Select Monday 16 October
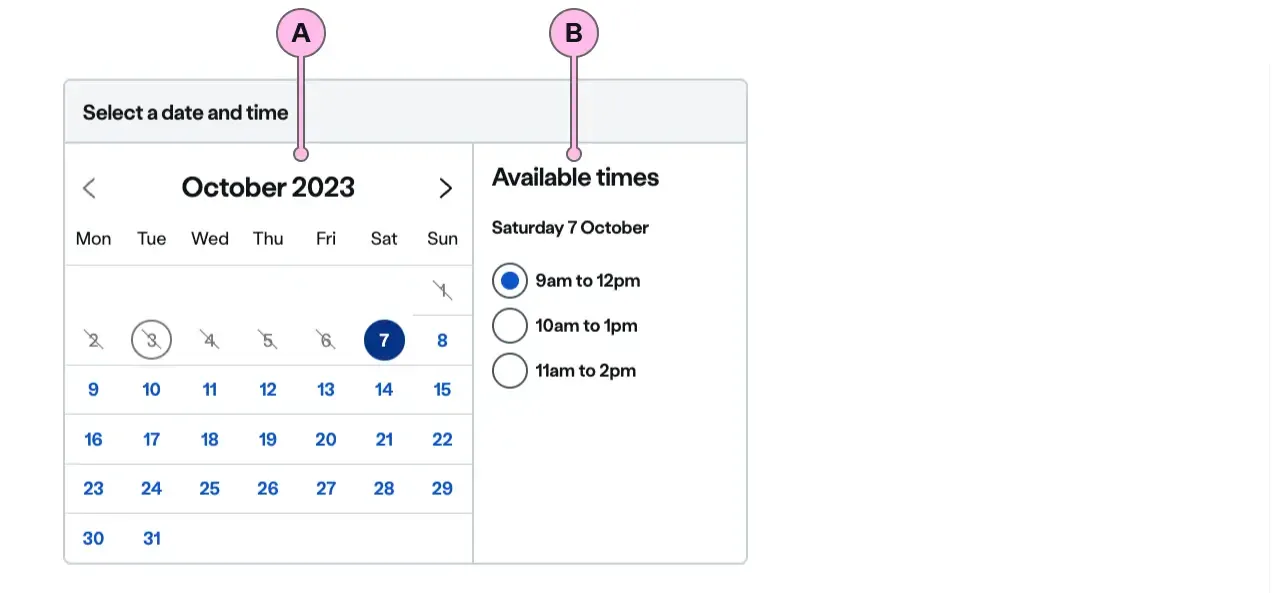1280x593 pixels. click(93, 439)
